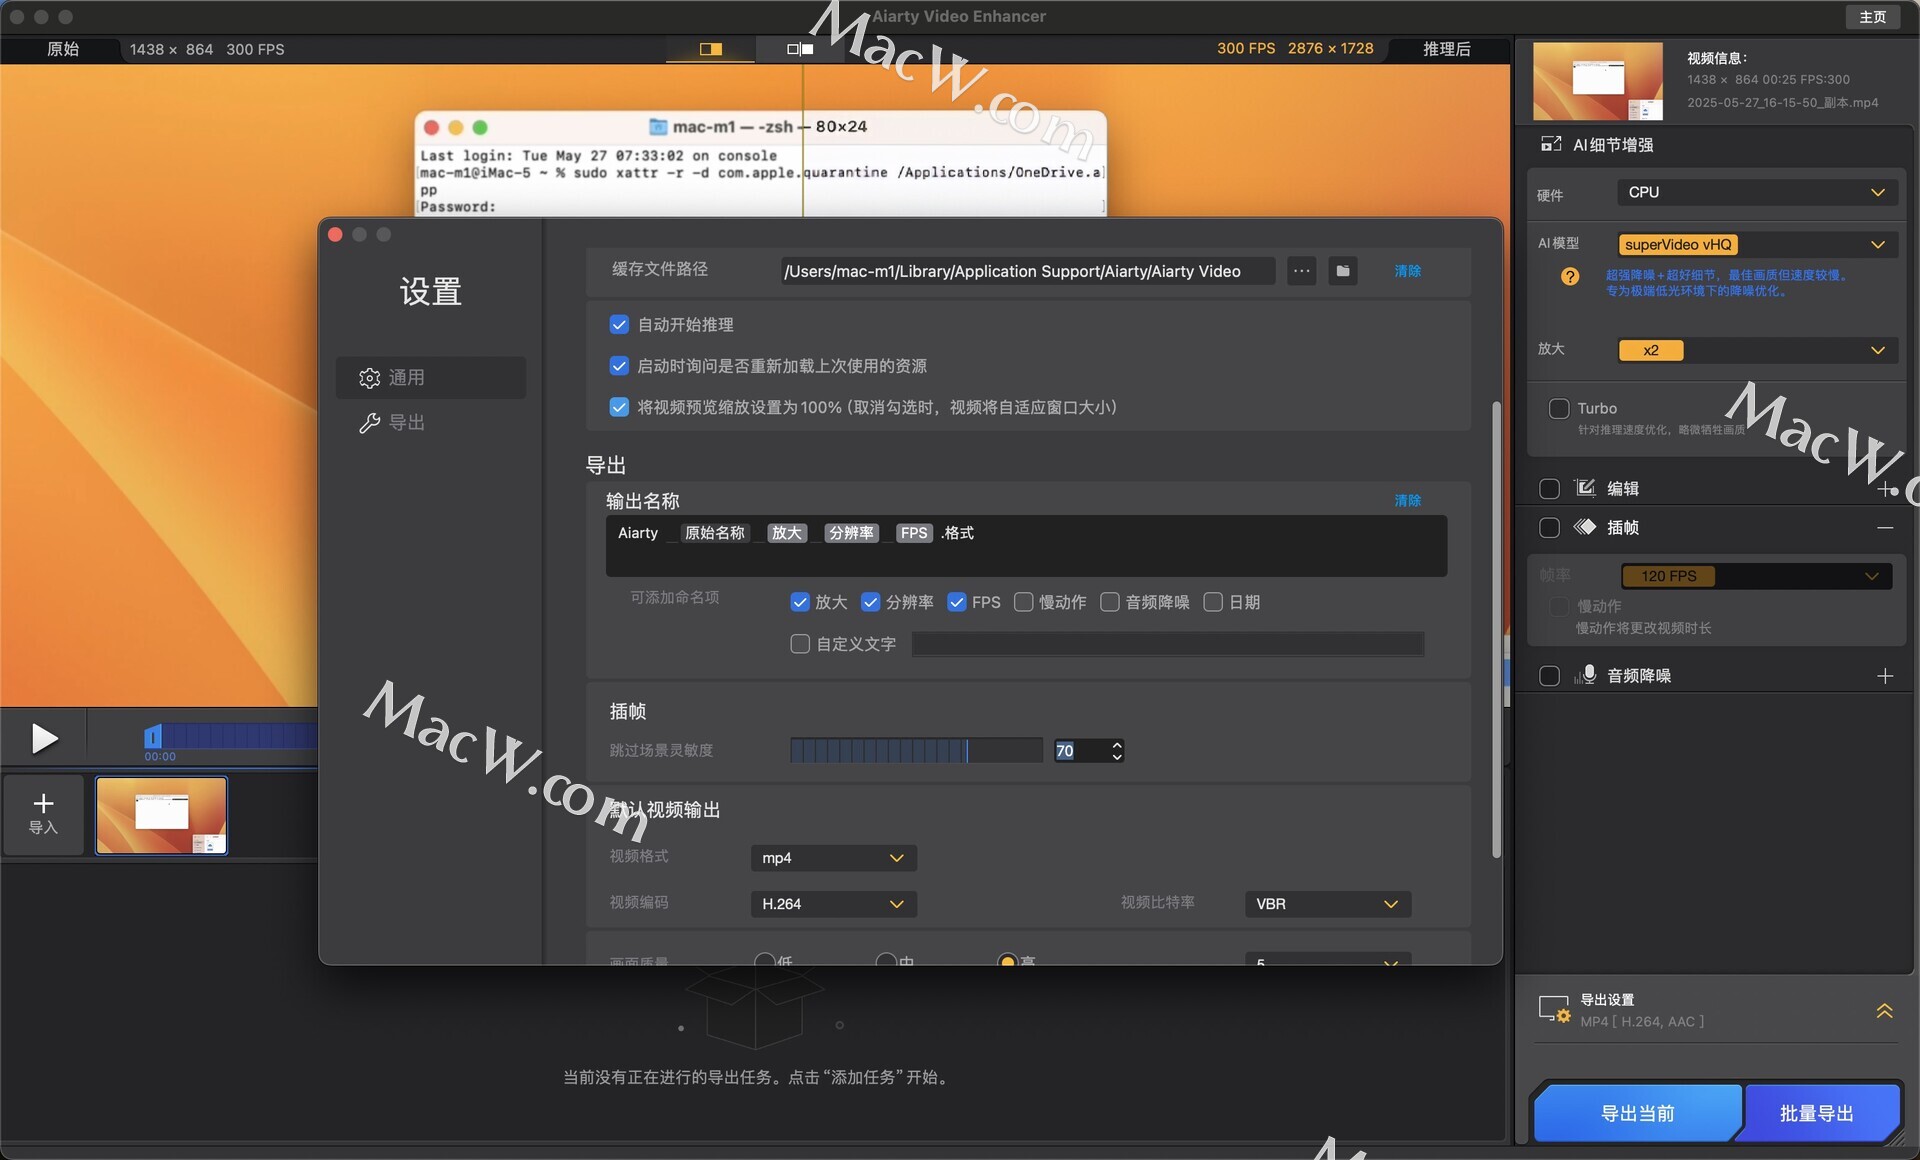Viewport: 1920px width, 1160px height.
Task: Open the video bitrate VBR dropdown
Action: tap(1328, 904)
